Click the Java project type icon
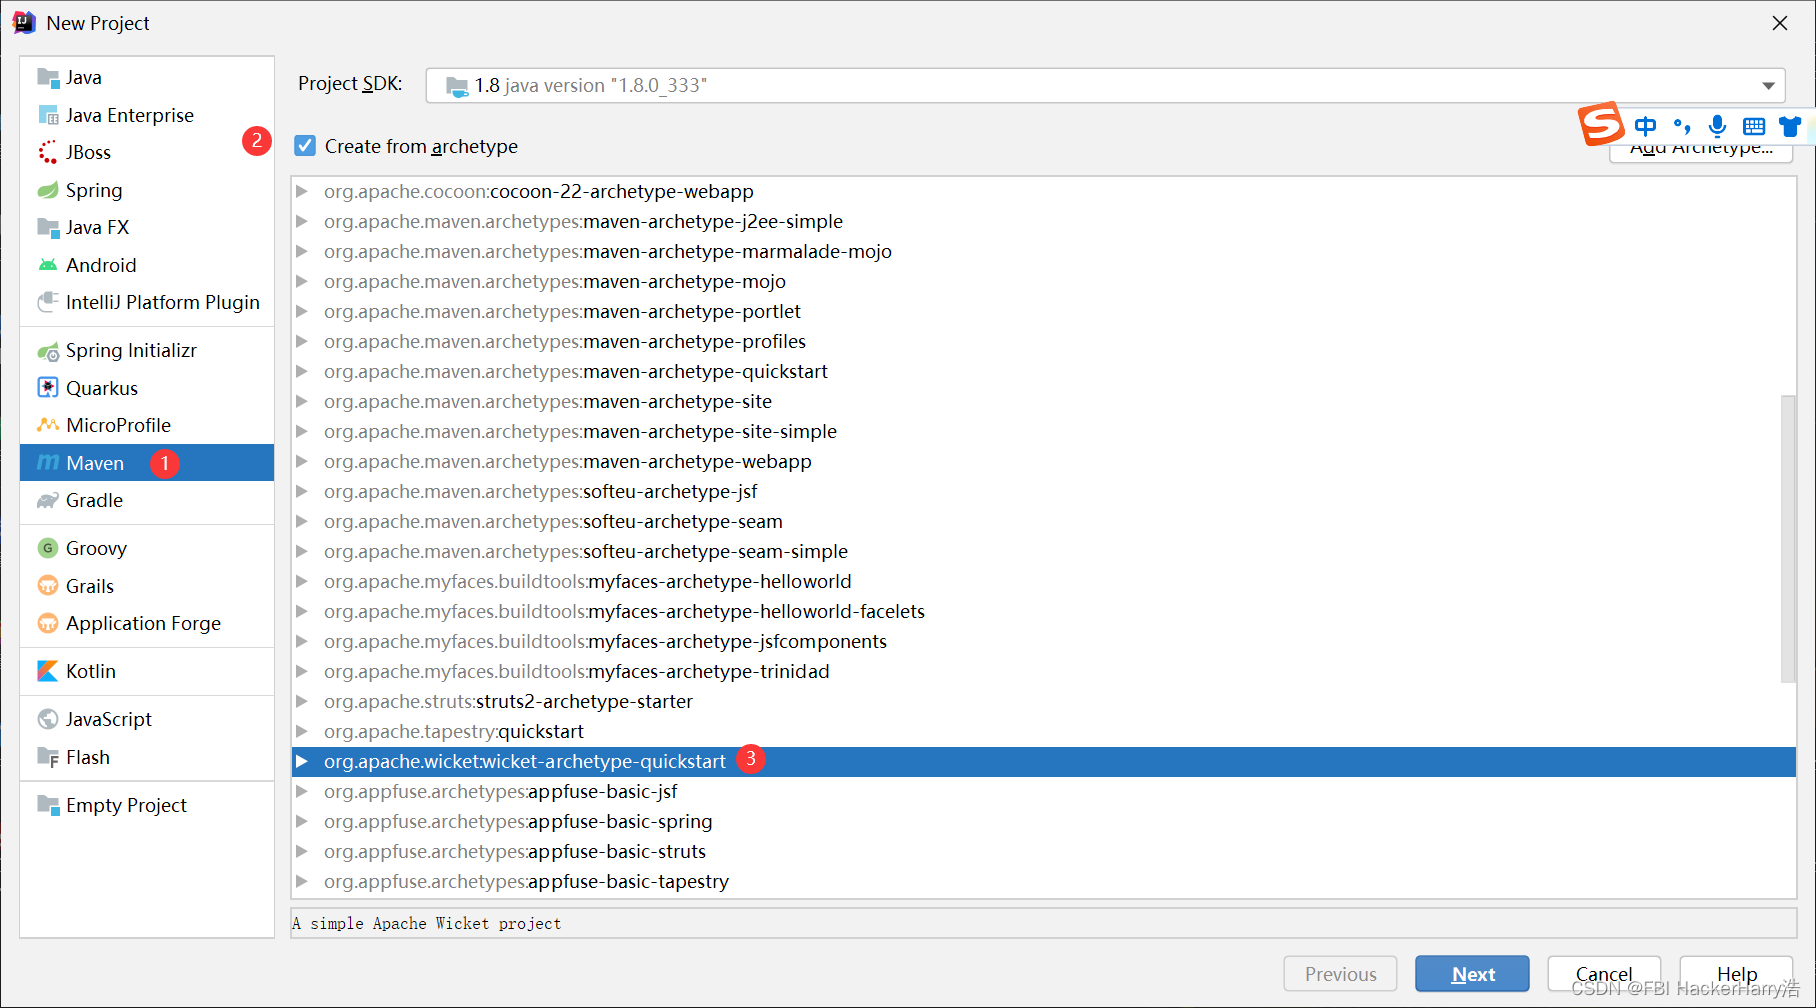 point(48,78)
